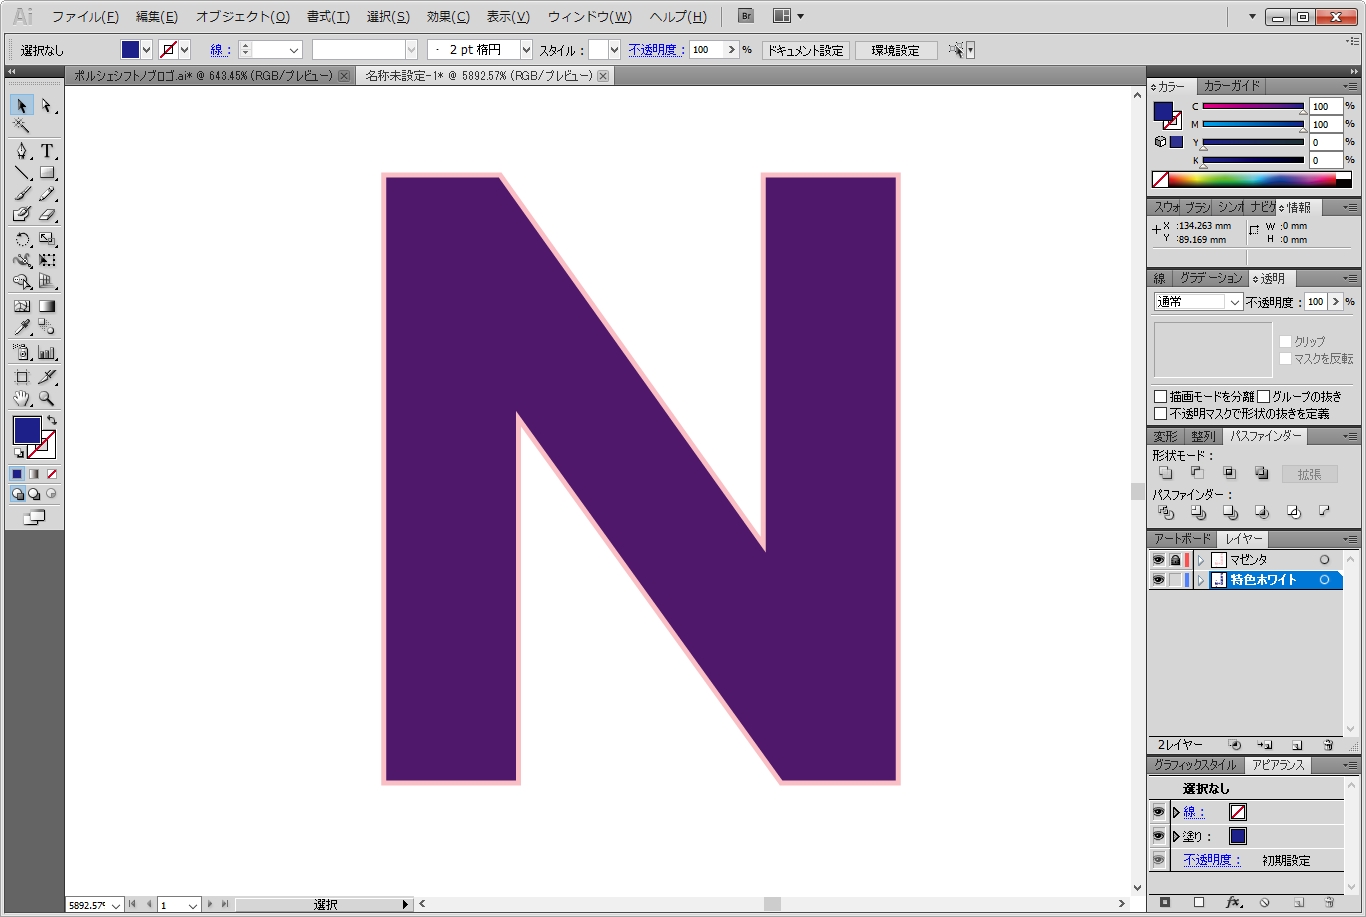Choose the Hand tool
Viewport: 1366px width, 917px height.
click(x=21, y=399)
